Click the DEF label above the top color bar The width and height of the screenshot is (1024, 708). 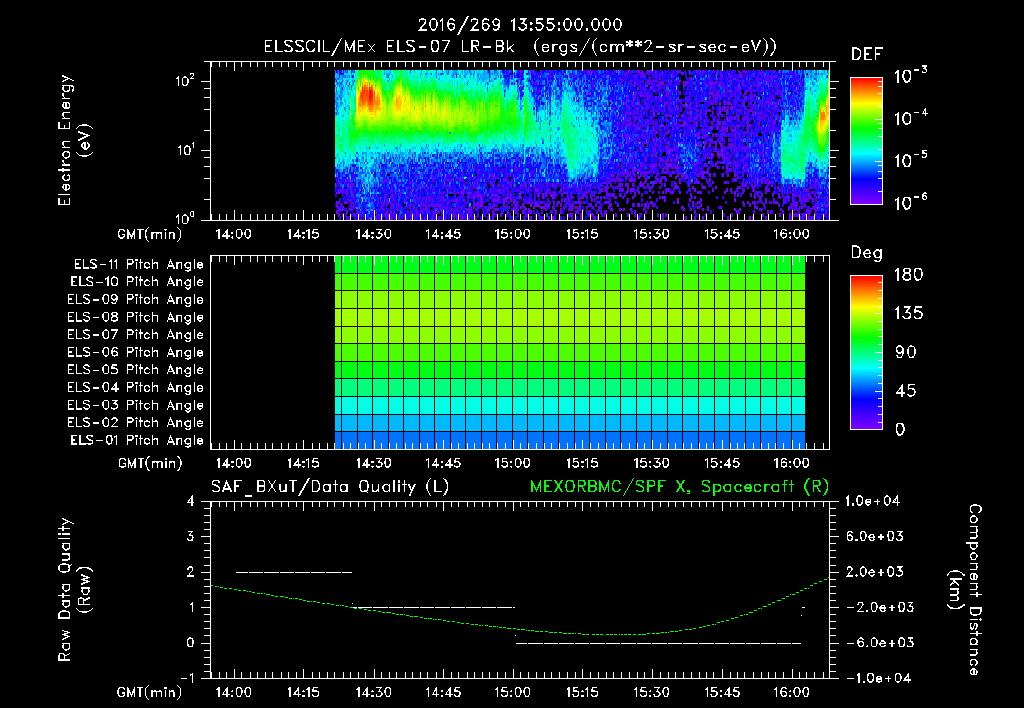click(867, 54)
